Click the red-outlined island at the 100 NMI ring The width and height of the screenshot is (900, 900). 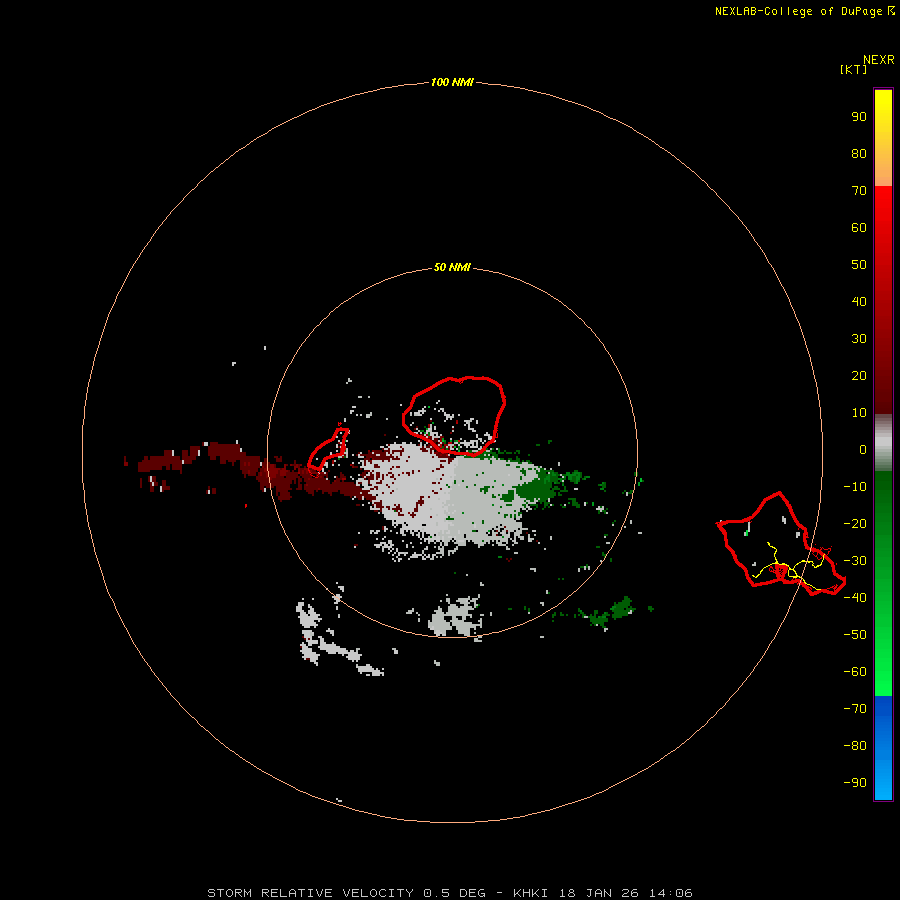pyautogui.click(x=781, y=544)
